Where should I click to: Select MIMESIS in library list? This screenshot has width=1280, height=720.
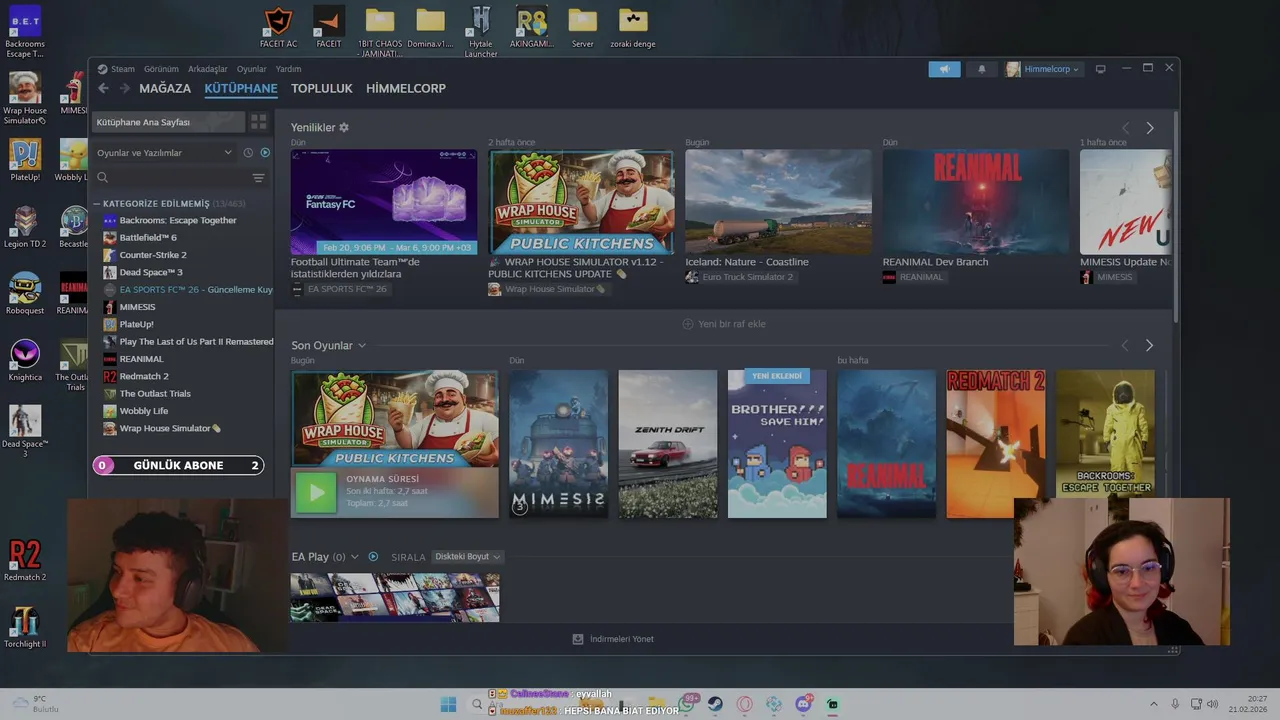(x=137, y=307)
